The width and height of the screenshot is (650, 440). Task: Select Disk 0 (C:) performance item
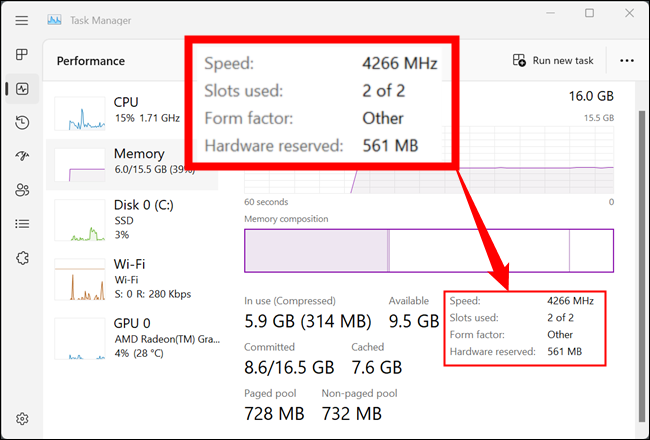click(132, 220)
